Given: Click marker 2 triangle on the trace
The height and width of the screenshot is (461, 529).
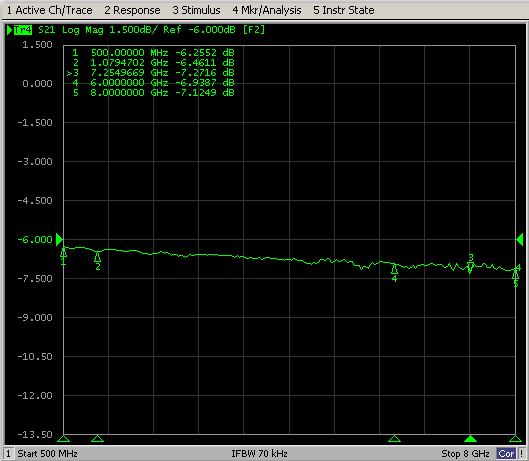Looking at the screenshot, I should coord(98,257).
